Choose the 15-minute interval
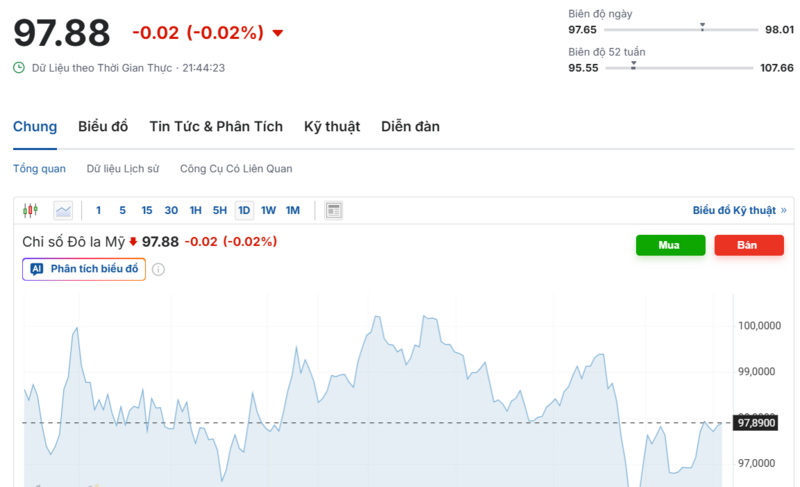The width and height of the screenshot is (800, 487). pyautogui.click(x=146, y=210)
